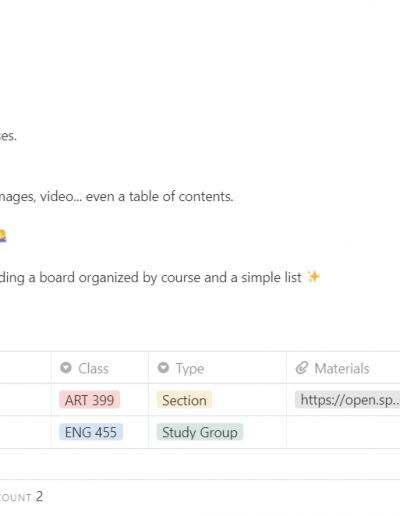Click the Type column select-type icon
The width and height of the screenshot is (400, 516).
point(163,368)
